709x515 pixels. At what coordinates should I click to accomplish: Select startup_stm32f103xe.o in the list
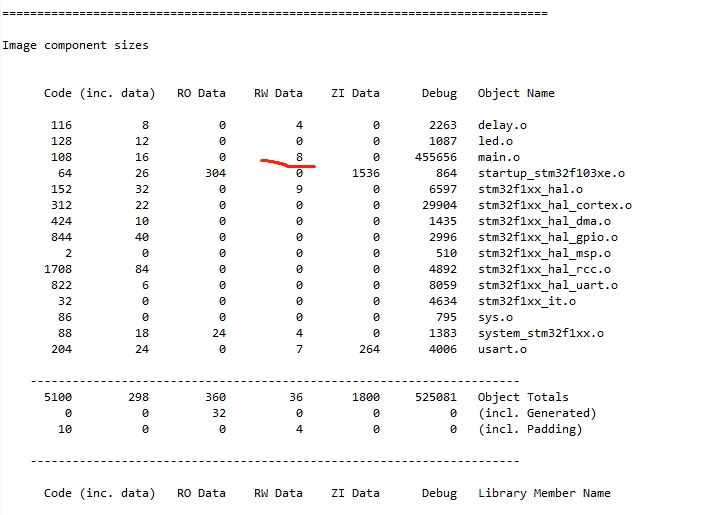click(x=551, y=173)
